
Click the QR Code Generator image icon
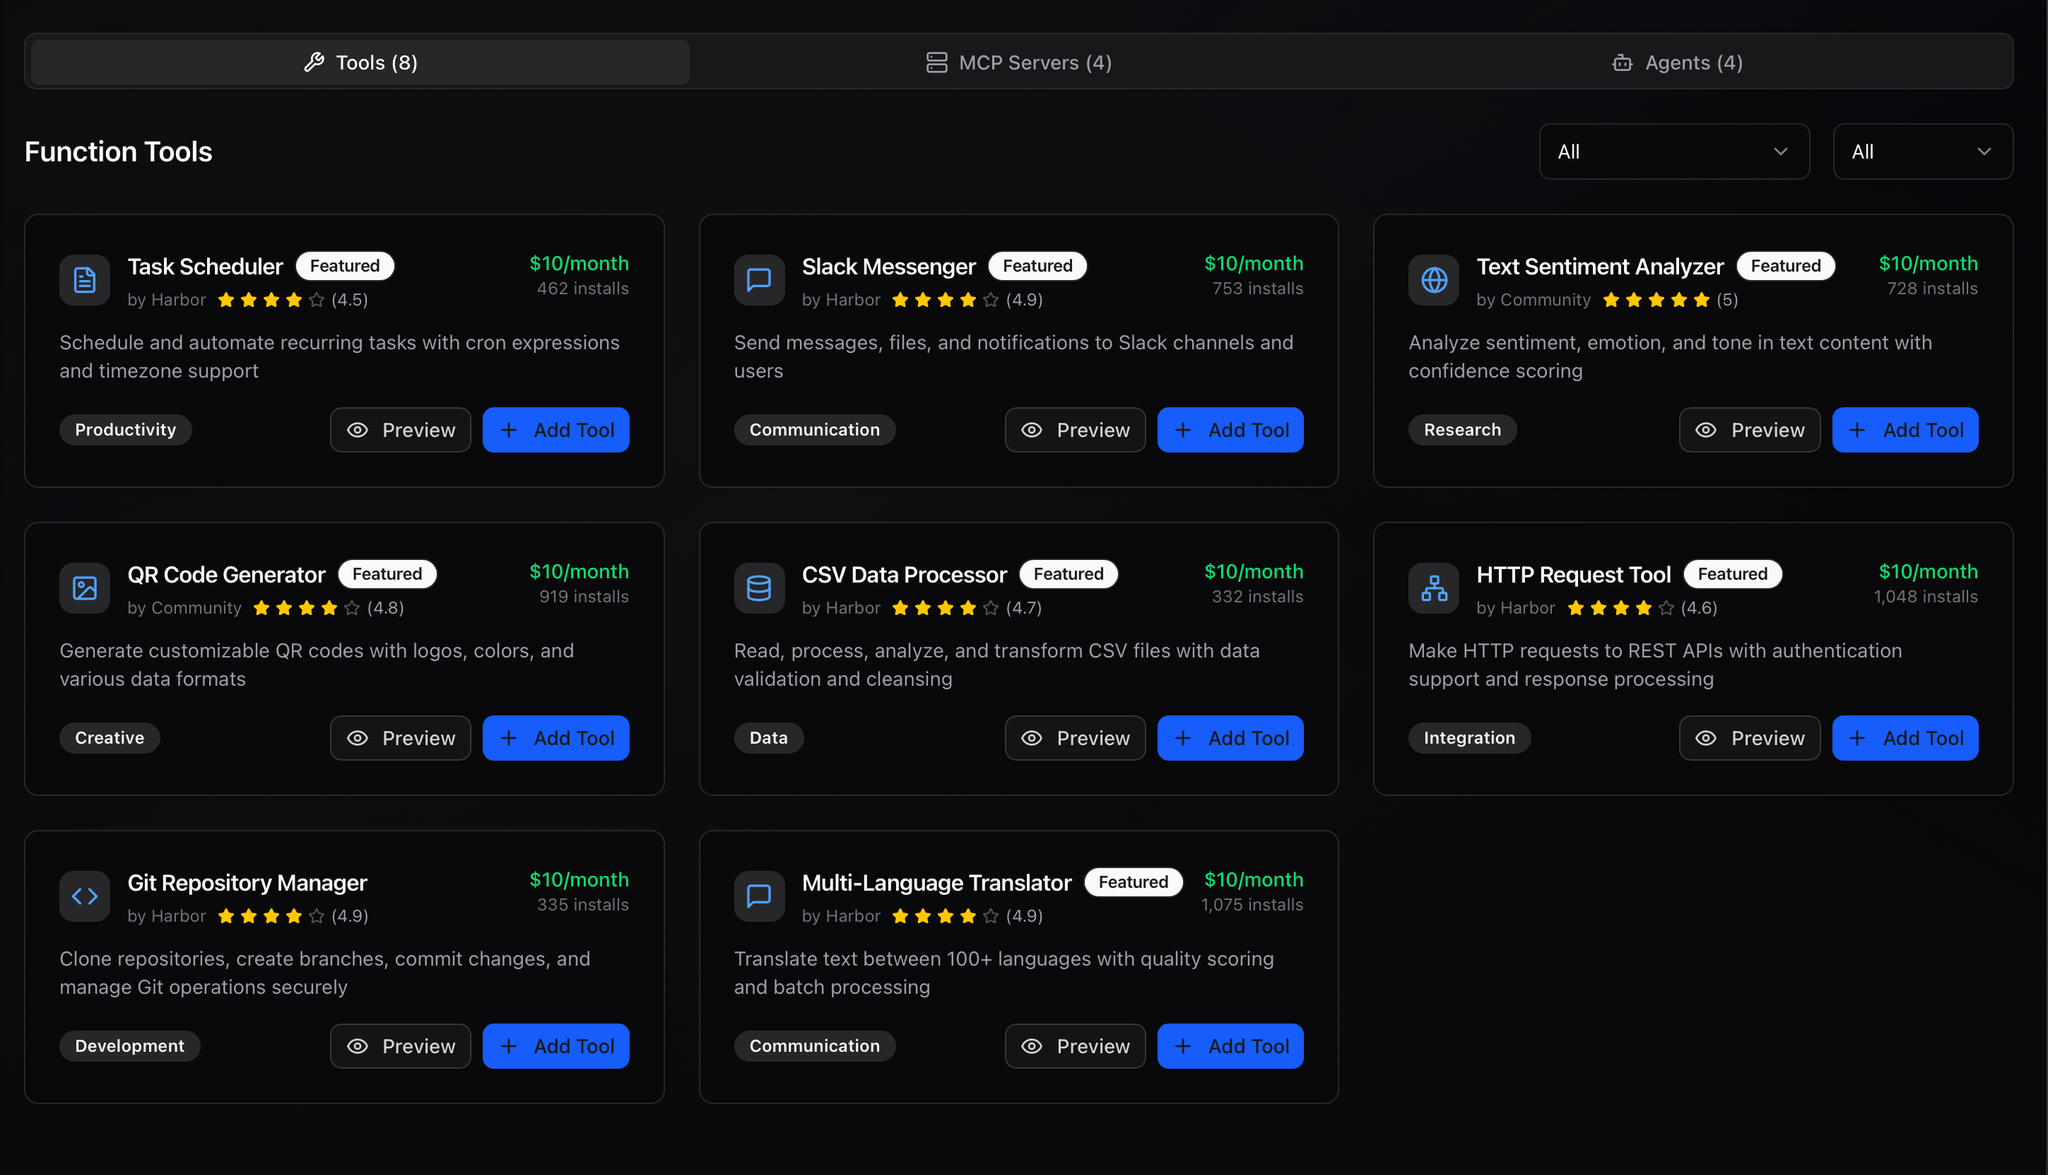[x=85, y=588]
